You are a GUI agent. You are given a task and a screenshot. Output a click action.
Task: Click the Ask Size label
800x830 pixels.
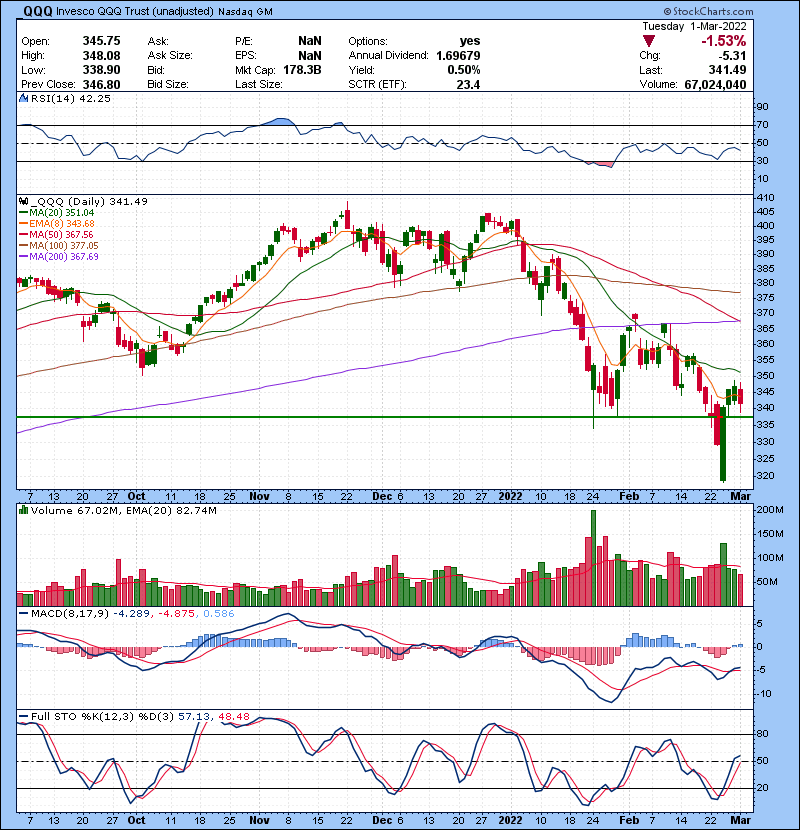[170, 56]
